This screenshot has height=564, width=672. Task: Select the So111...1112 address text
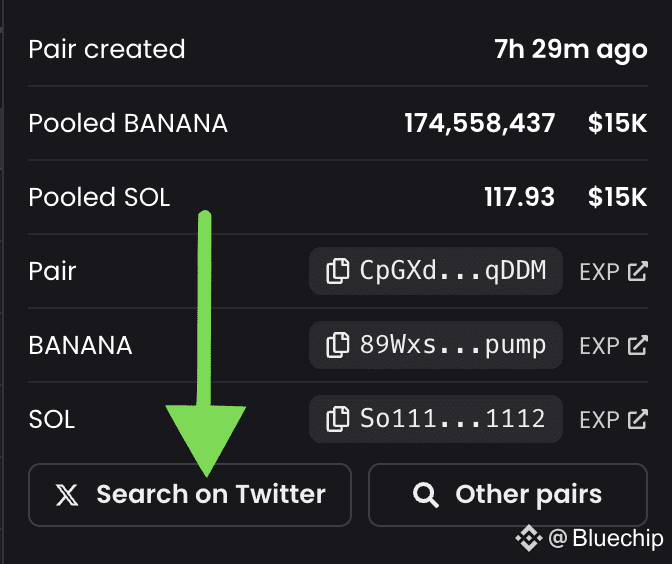(453, 418)
